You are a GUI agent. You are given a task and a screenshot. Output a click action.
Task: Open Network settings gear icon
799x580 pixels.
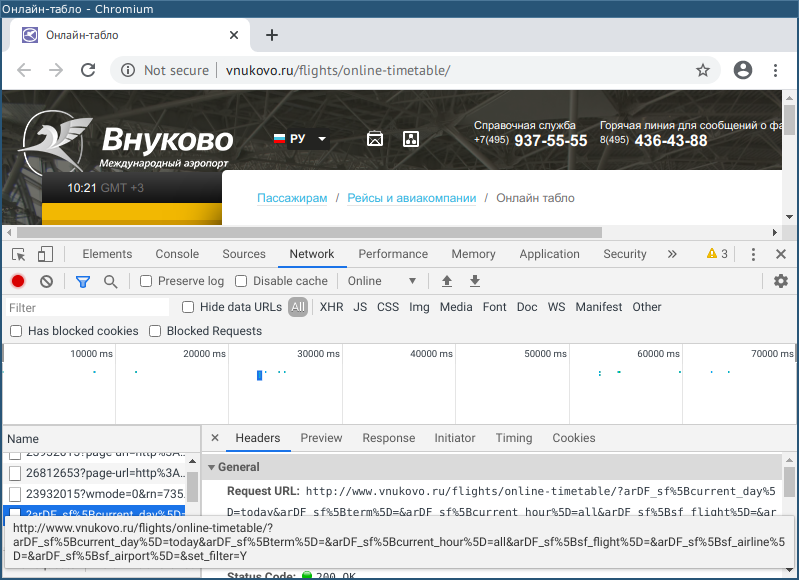781,281
